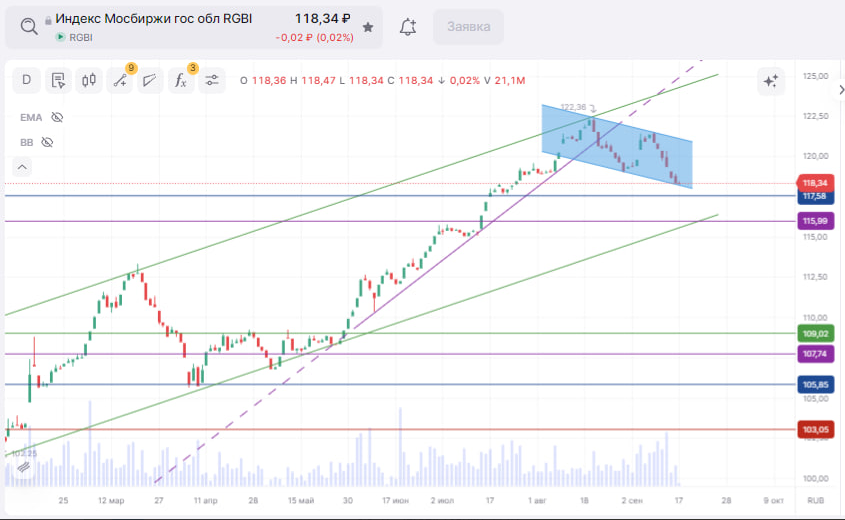
Task: Open chart settings sliders icon
Action: [x=212, y=80]
